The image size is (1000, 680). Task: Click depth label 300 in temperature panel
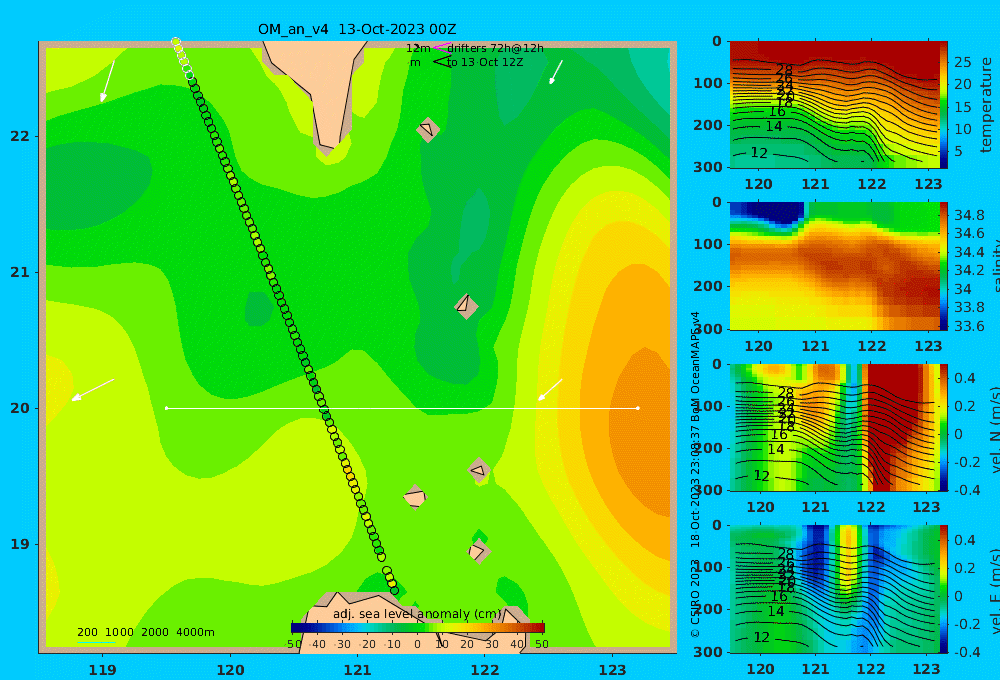click(708, 167)
